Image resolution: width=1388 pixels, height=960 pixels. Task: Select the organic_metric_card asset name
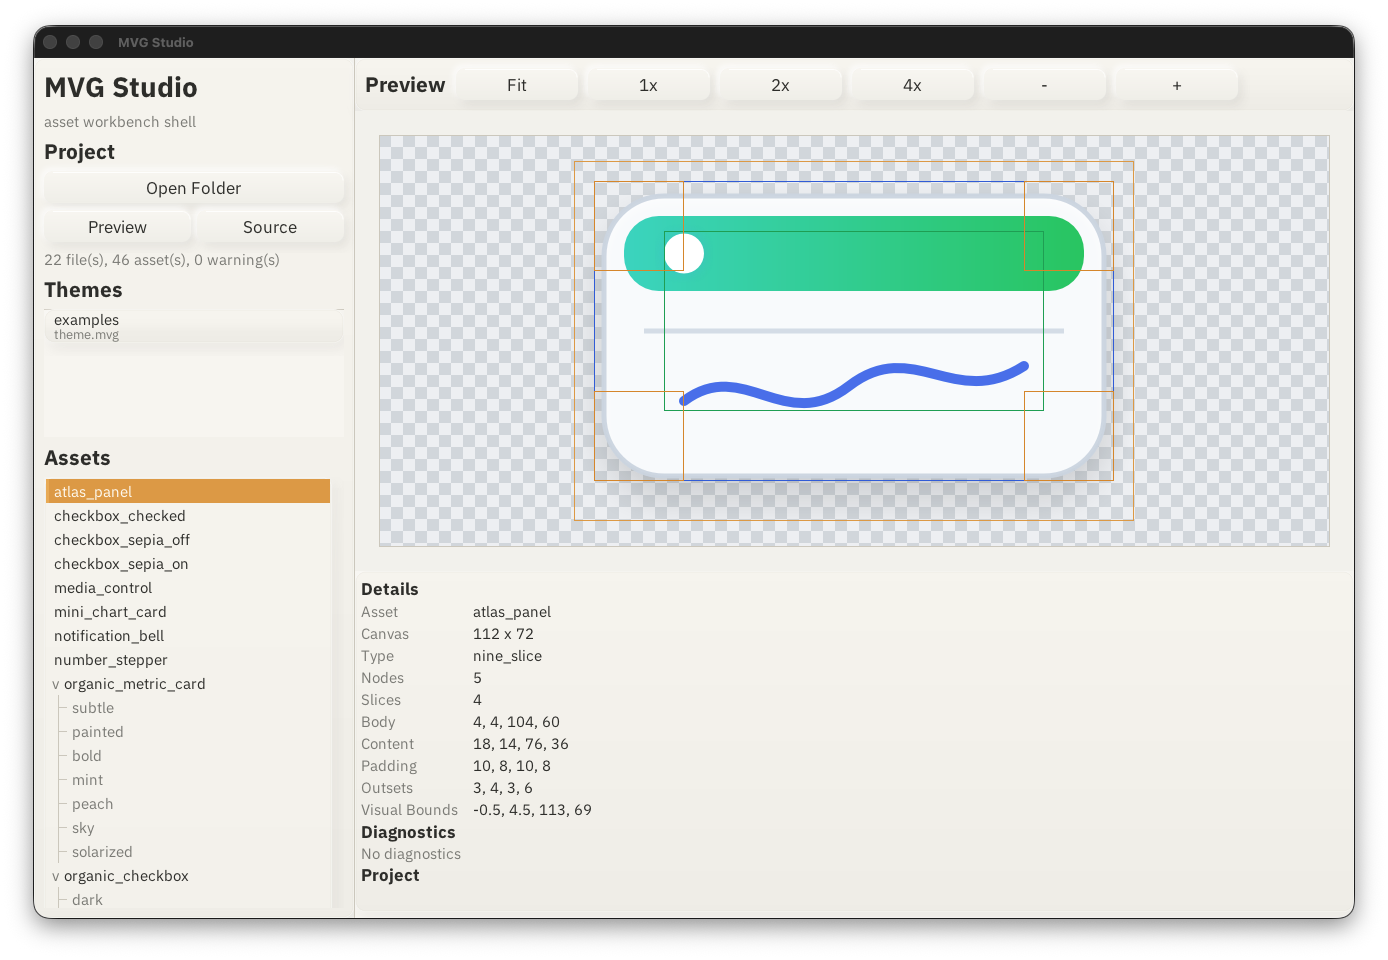134,684
